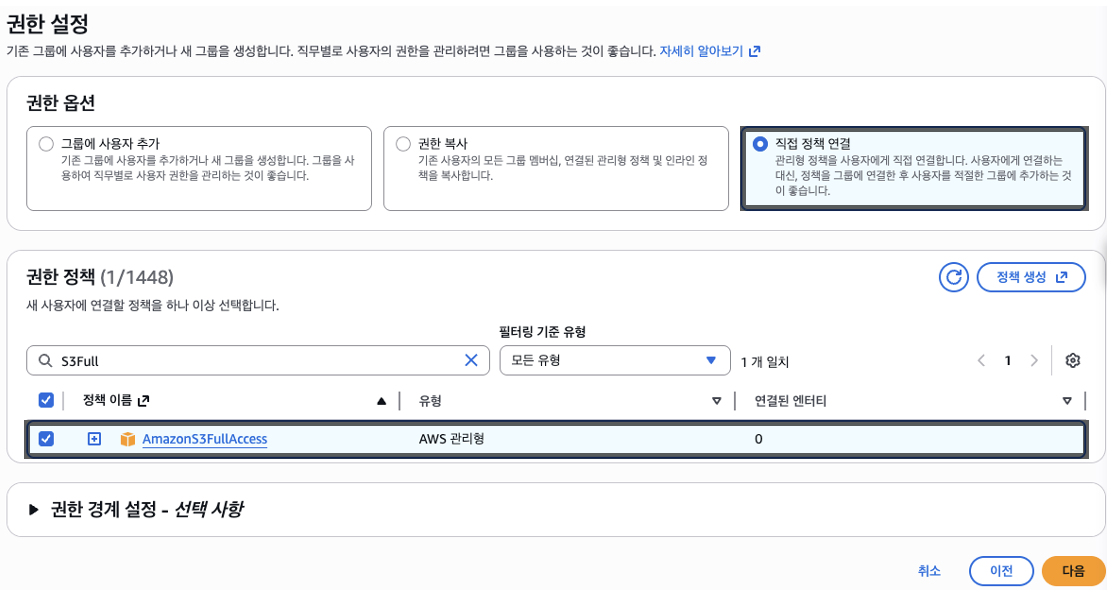Click the AWS 관리형 type cell
The width and height of the screenshot is (1118, 616).
(451, 439)
